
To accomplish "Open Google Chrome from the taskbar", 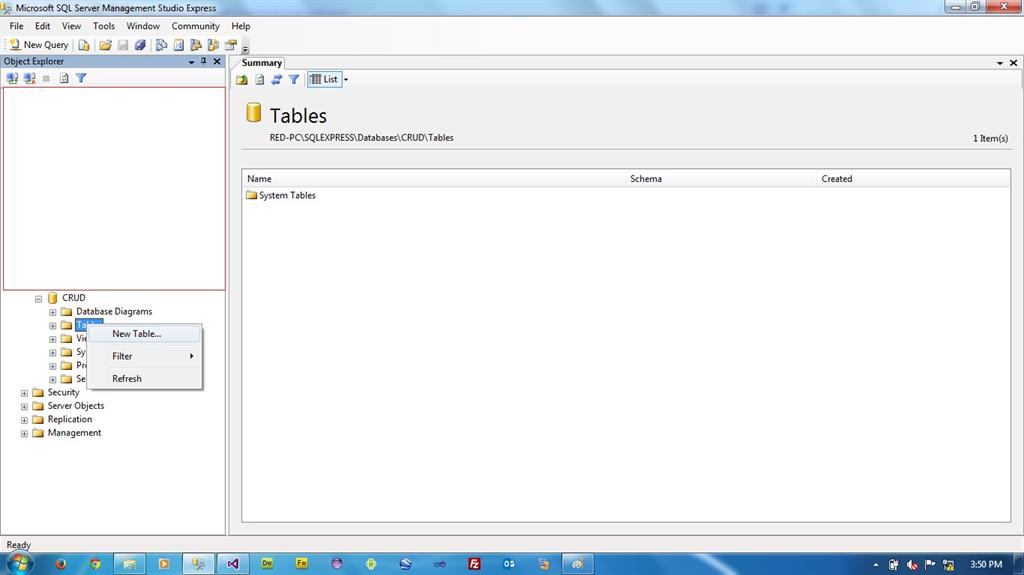I will pyautogui.click(x=95, y=564).
